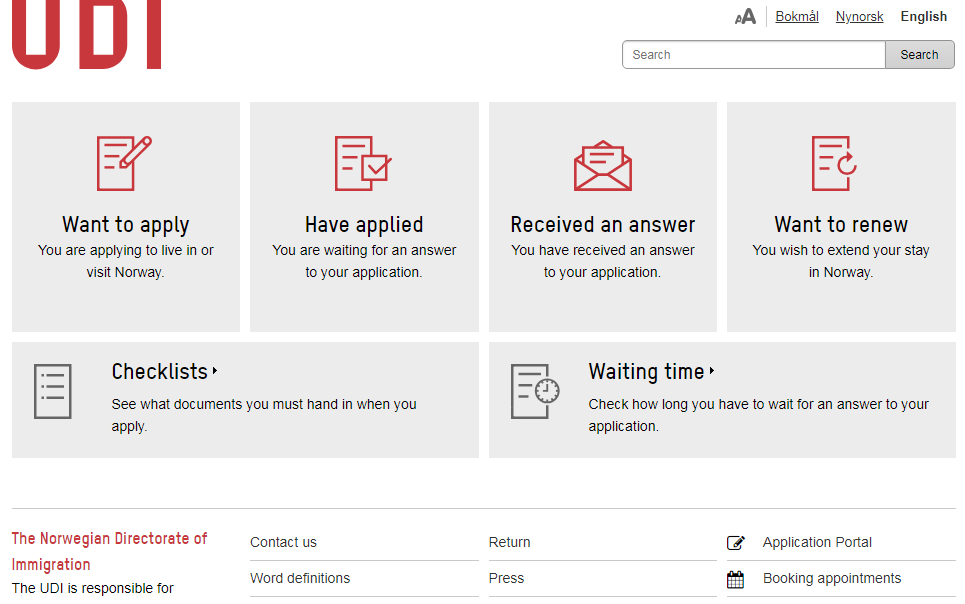Image resolution: width=965 pixels, height=604 pixels.
Task: Open the Want to apply heading
Action: (126, 225)
